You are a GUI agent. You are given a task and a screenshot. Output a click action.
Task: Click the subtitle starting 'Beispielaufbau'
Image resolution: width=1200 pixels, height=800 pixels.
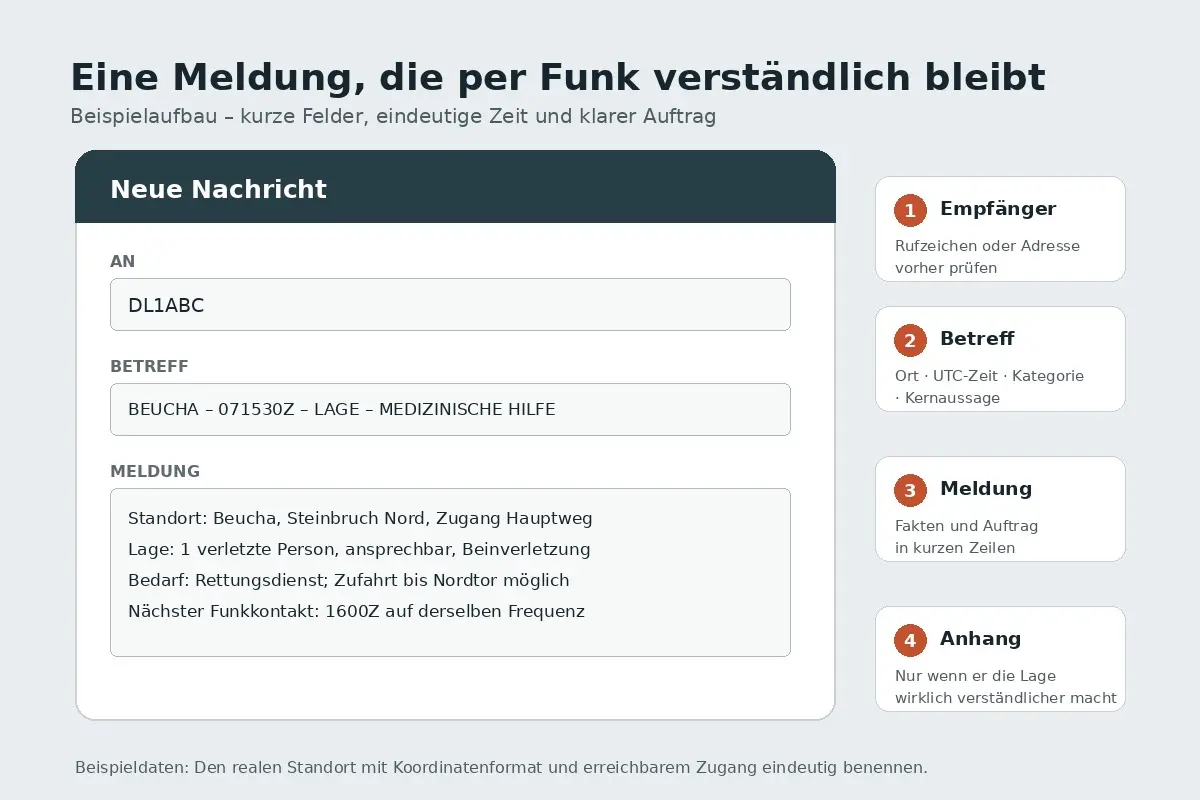click(x=393, y=117)
